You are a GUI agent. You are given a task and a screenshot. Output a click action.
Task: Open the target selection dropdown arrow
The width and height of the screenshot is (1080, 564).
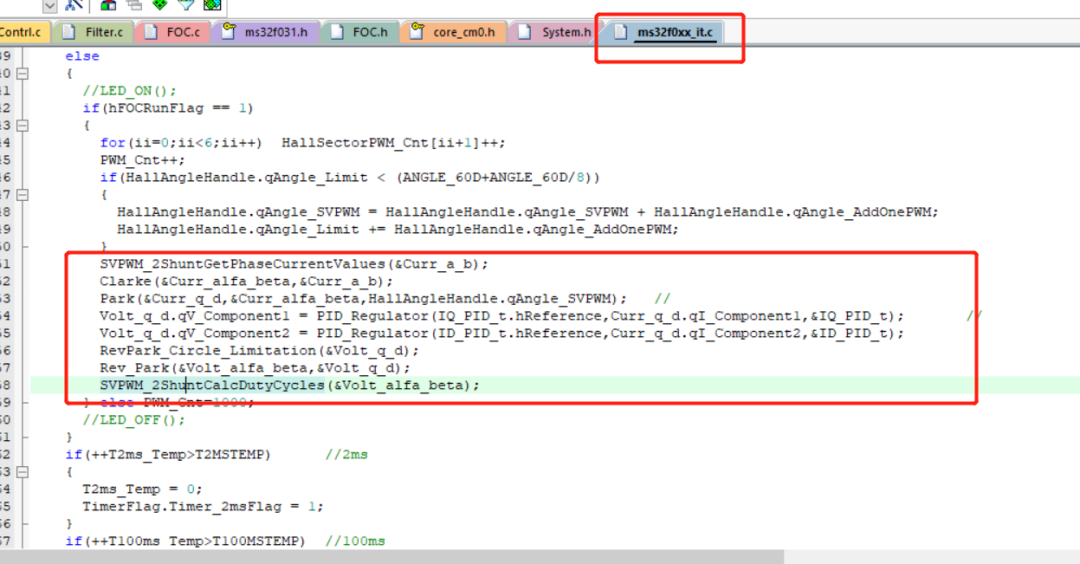[x=50, y=6]
